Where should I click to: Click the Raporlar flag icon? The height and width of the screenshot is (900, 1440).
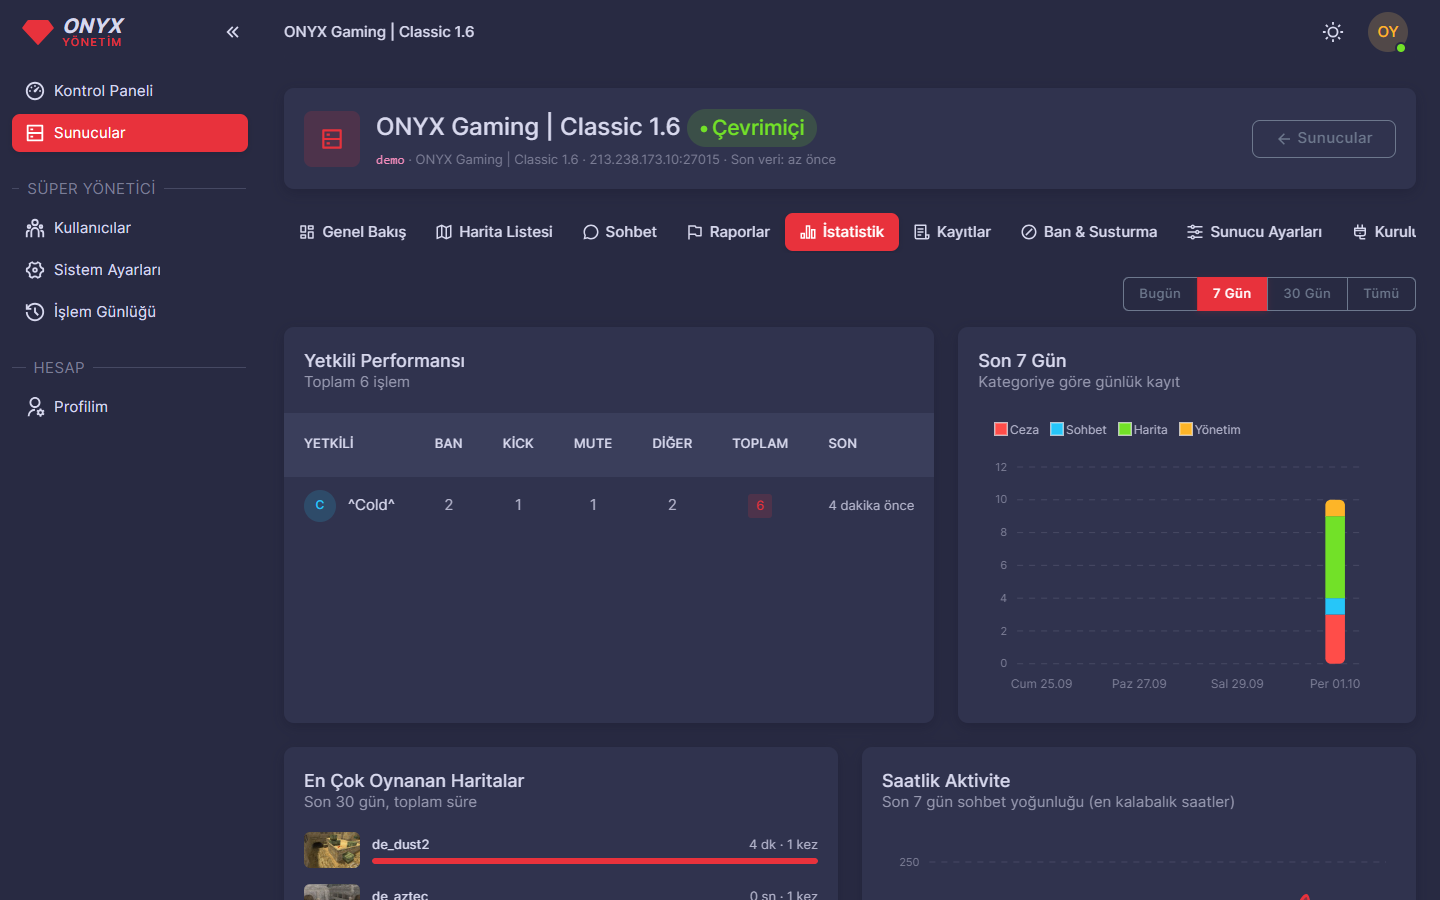(695, 232)
